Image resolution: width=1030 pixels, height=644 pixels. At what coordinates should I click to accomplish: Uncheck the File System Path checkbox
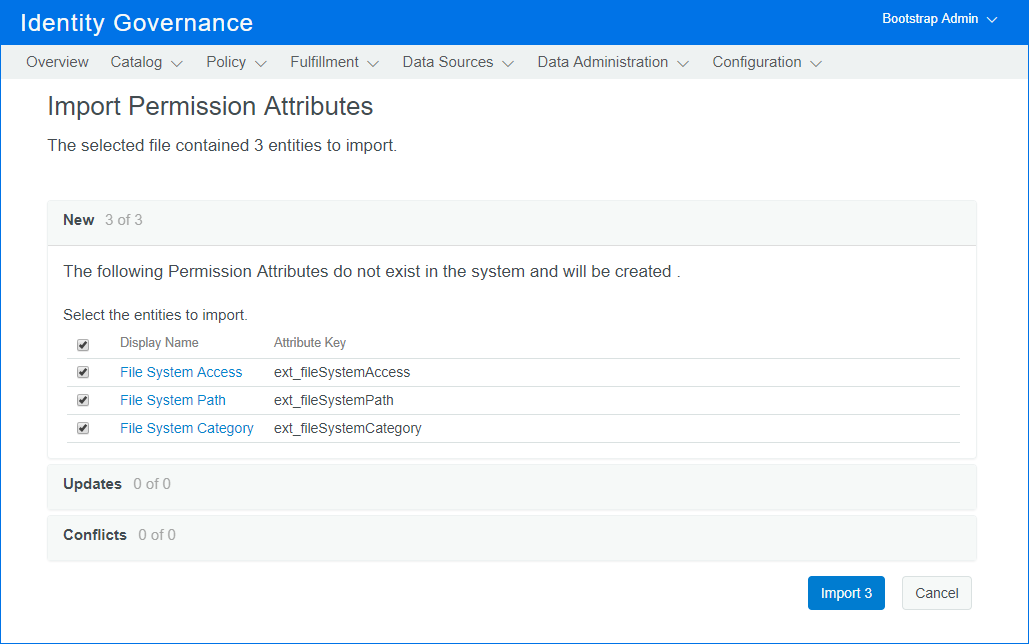click(83, 400)
